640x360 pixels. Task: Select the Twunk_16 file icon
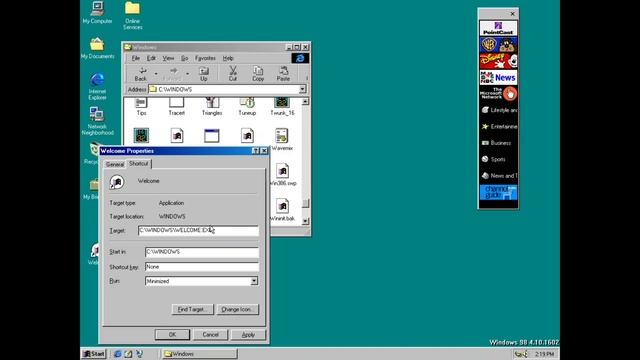coord(282,107)
